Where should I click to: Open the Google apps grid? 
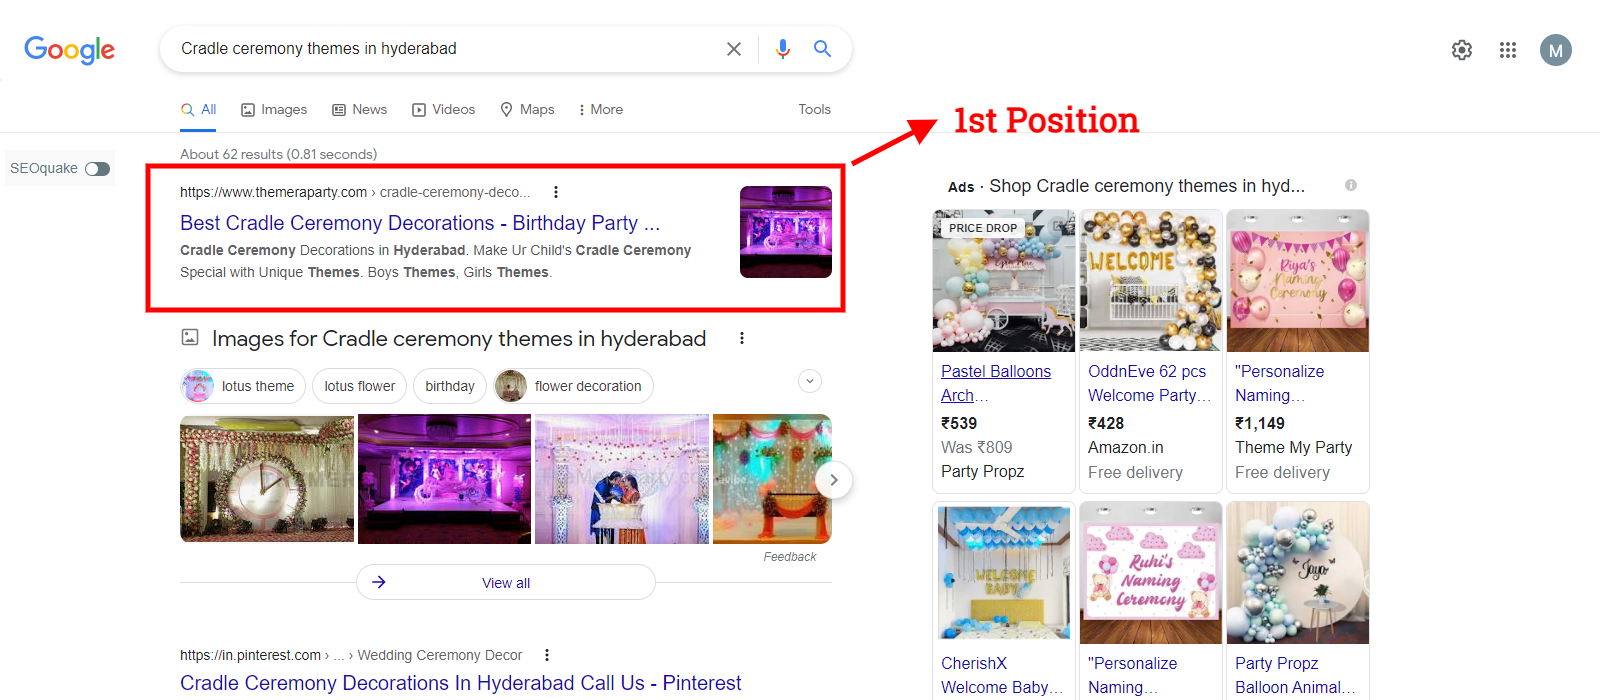[1508, 50]
